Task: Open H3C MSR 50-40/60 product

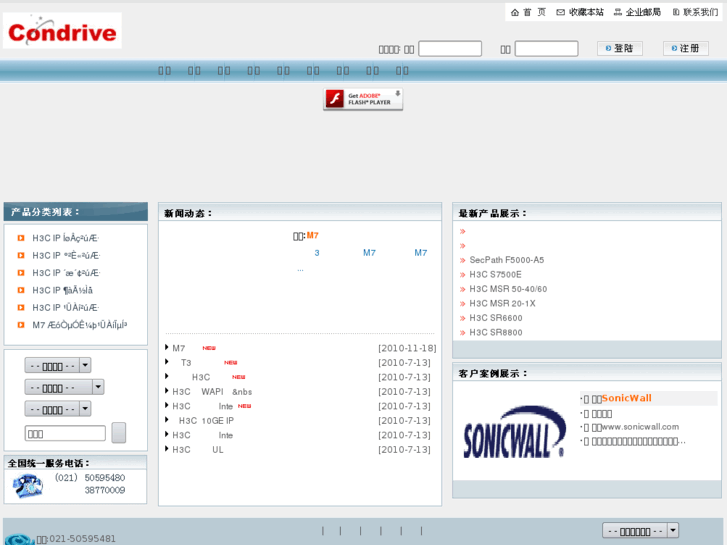Action: coord(508,289)
